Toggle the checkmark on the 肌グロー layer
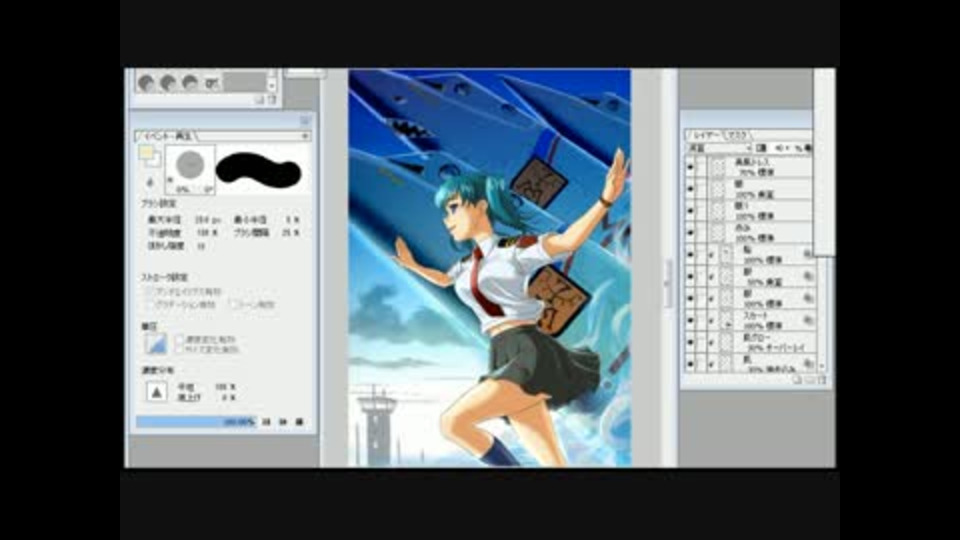The height and width of the screenshot is (540, 960). click(711, 342)
